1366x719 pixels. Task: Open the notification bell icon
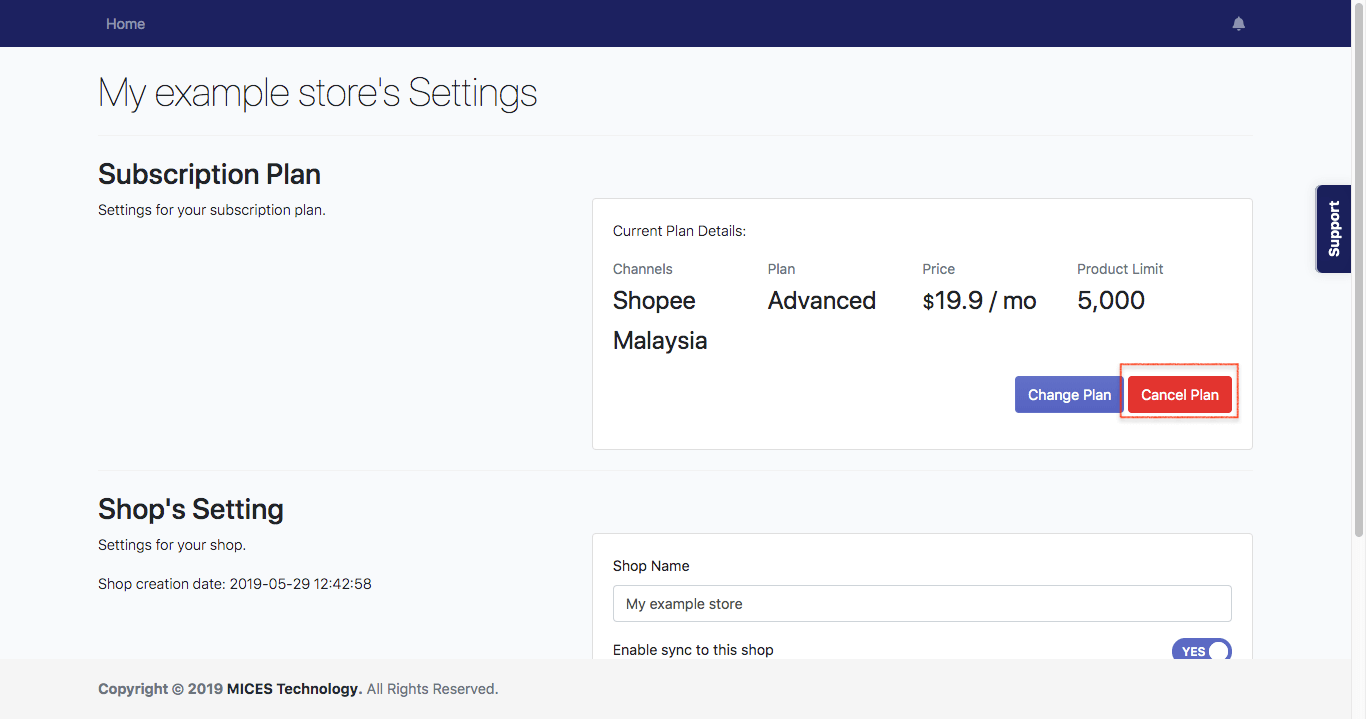[x=1238, y=24]
